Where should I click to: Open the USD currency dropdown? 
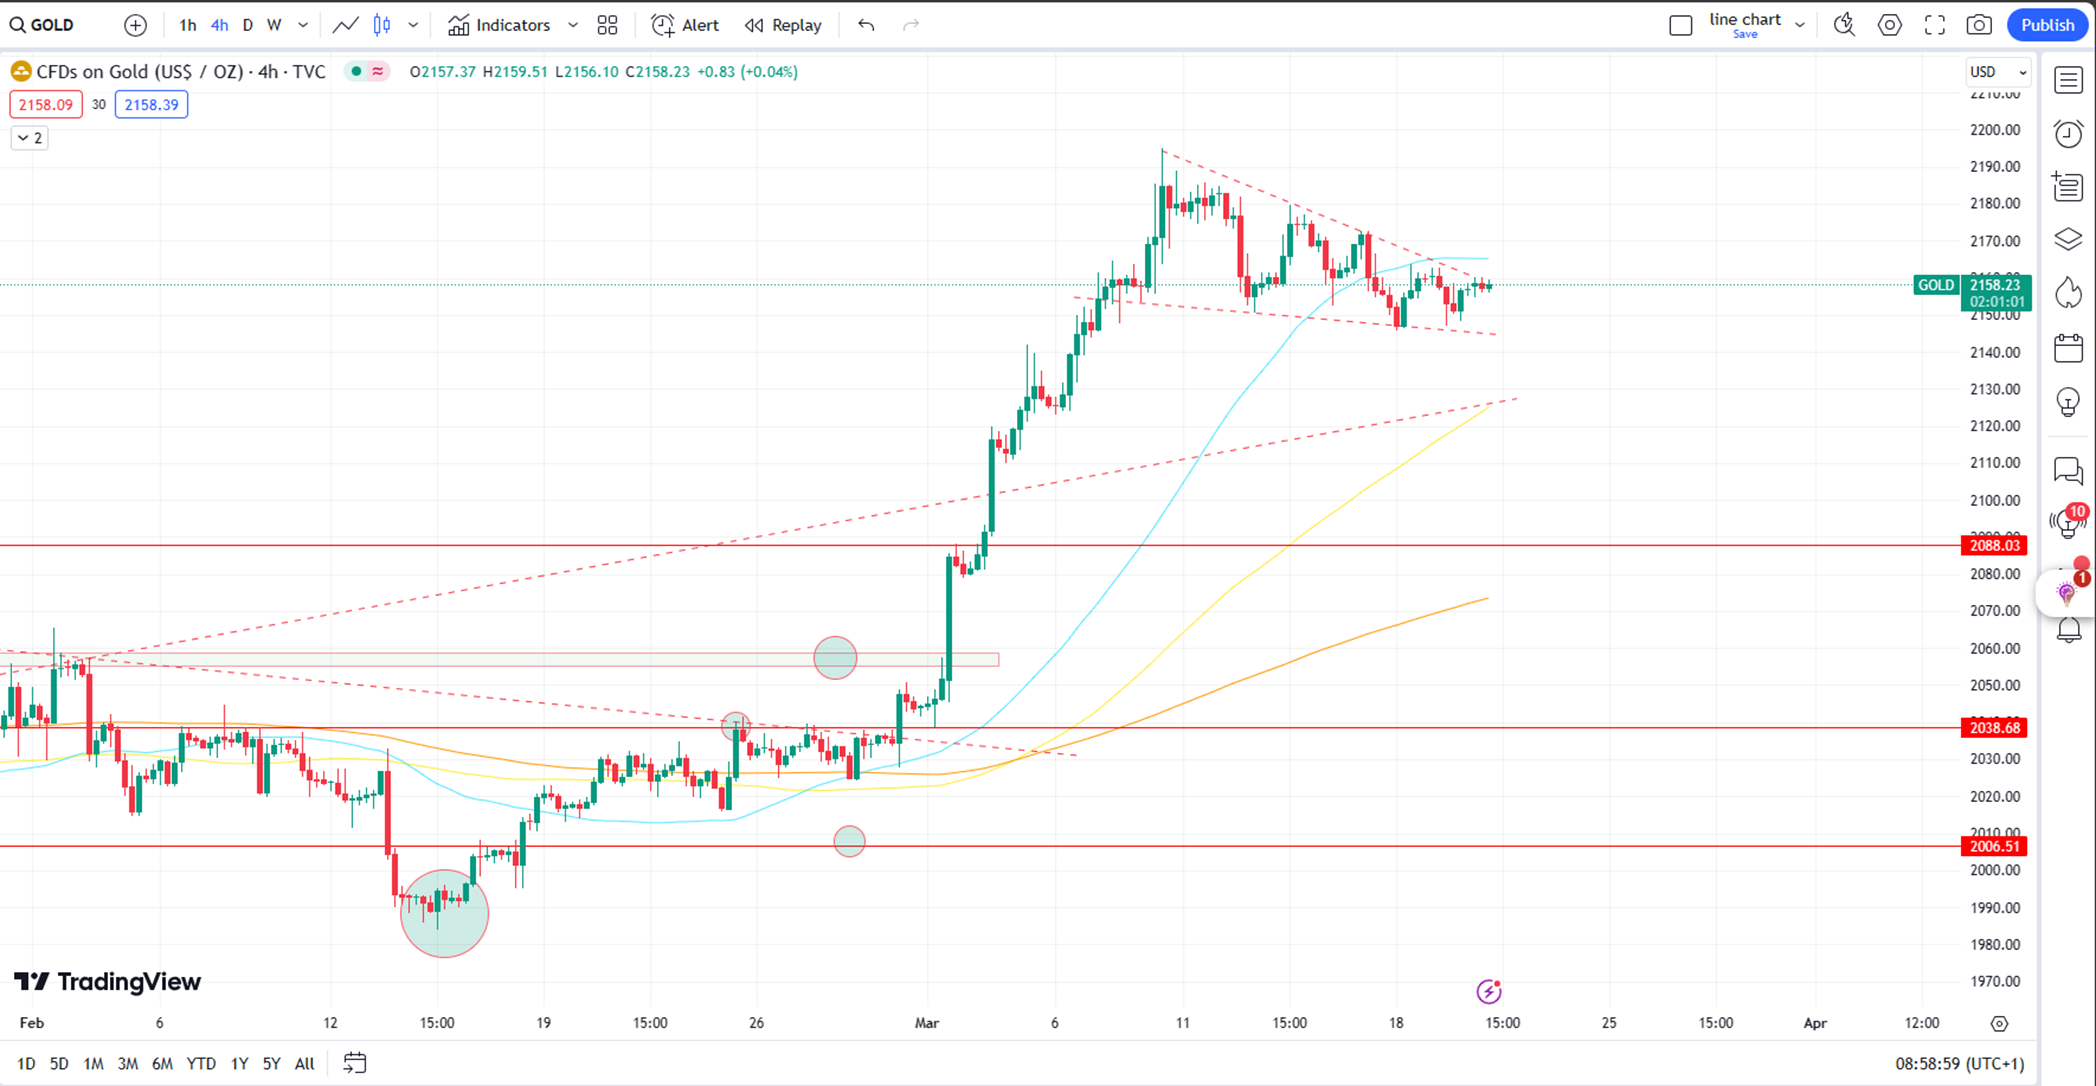(1997, 72)
